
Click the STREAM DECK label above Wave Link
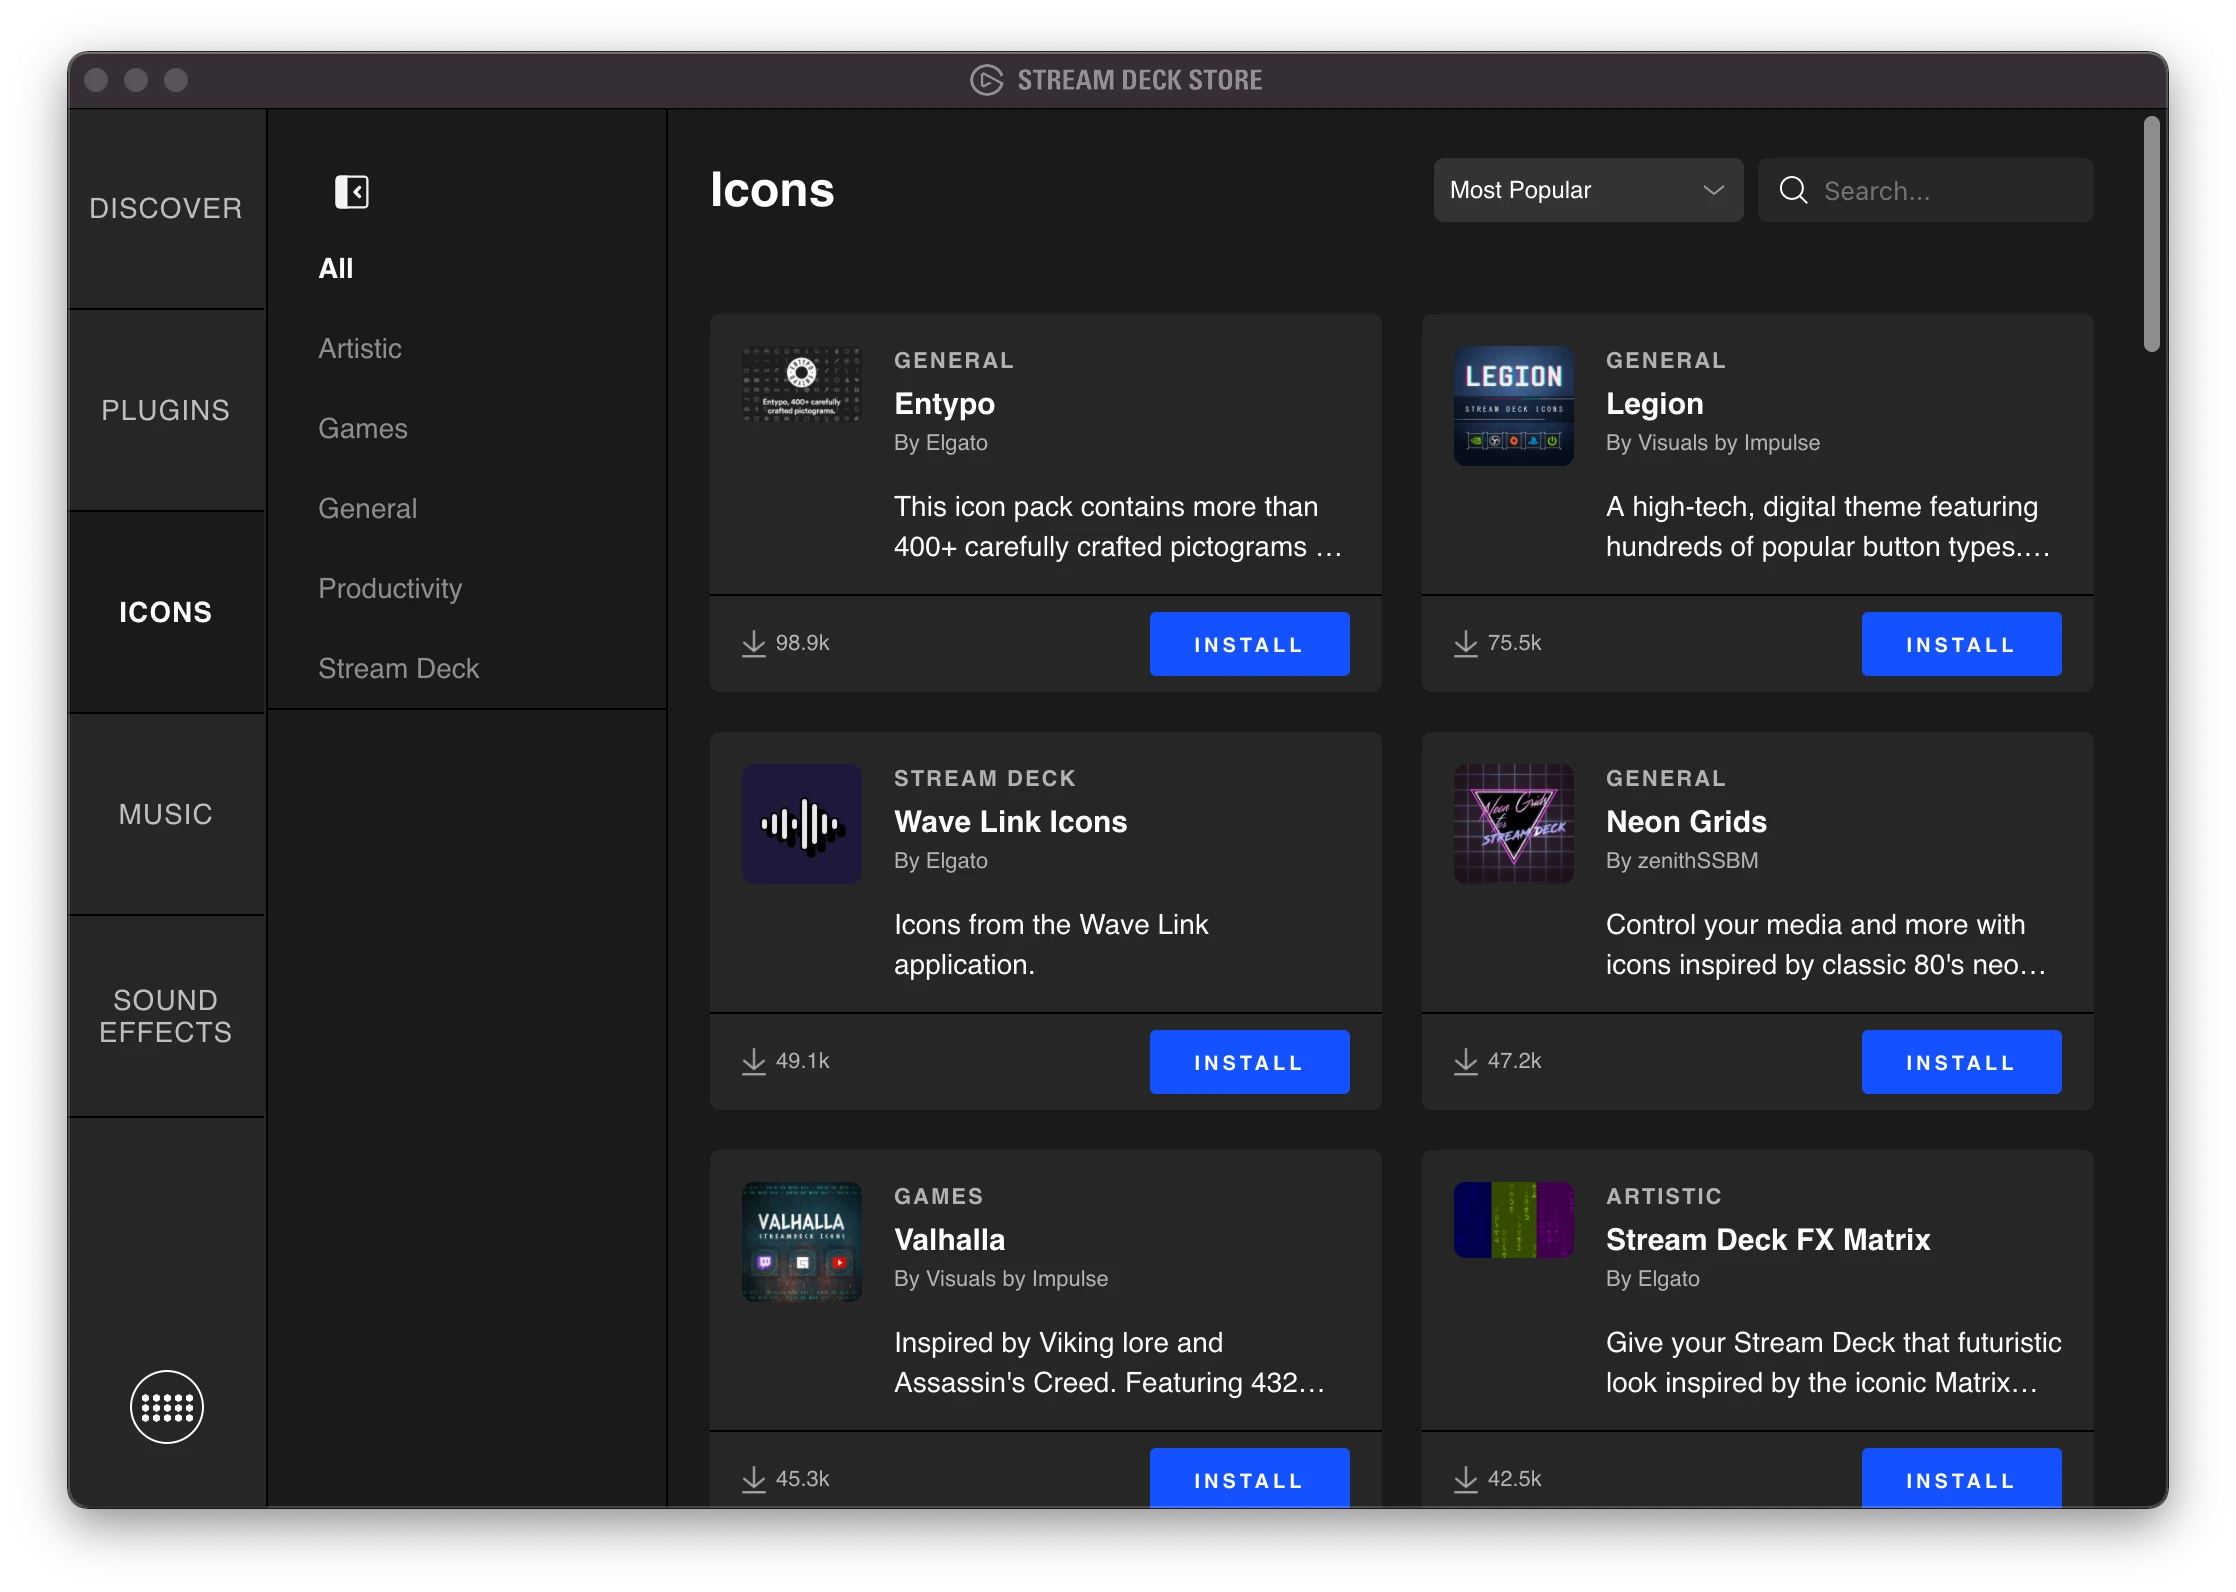pos(985,778)
